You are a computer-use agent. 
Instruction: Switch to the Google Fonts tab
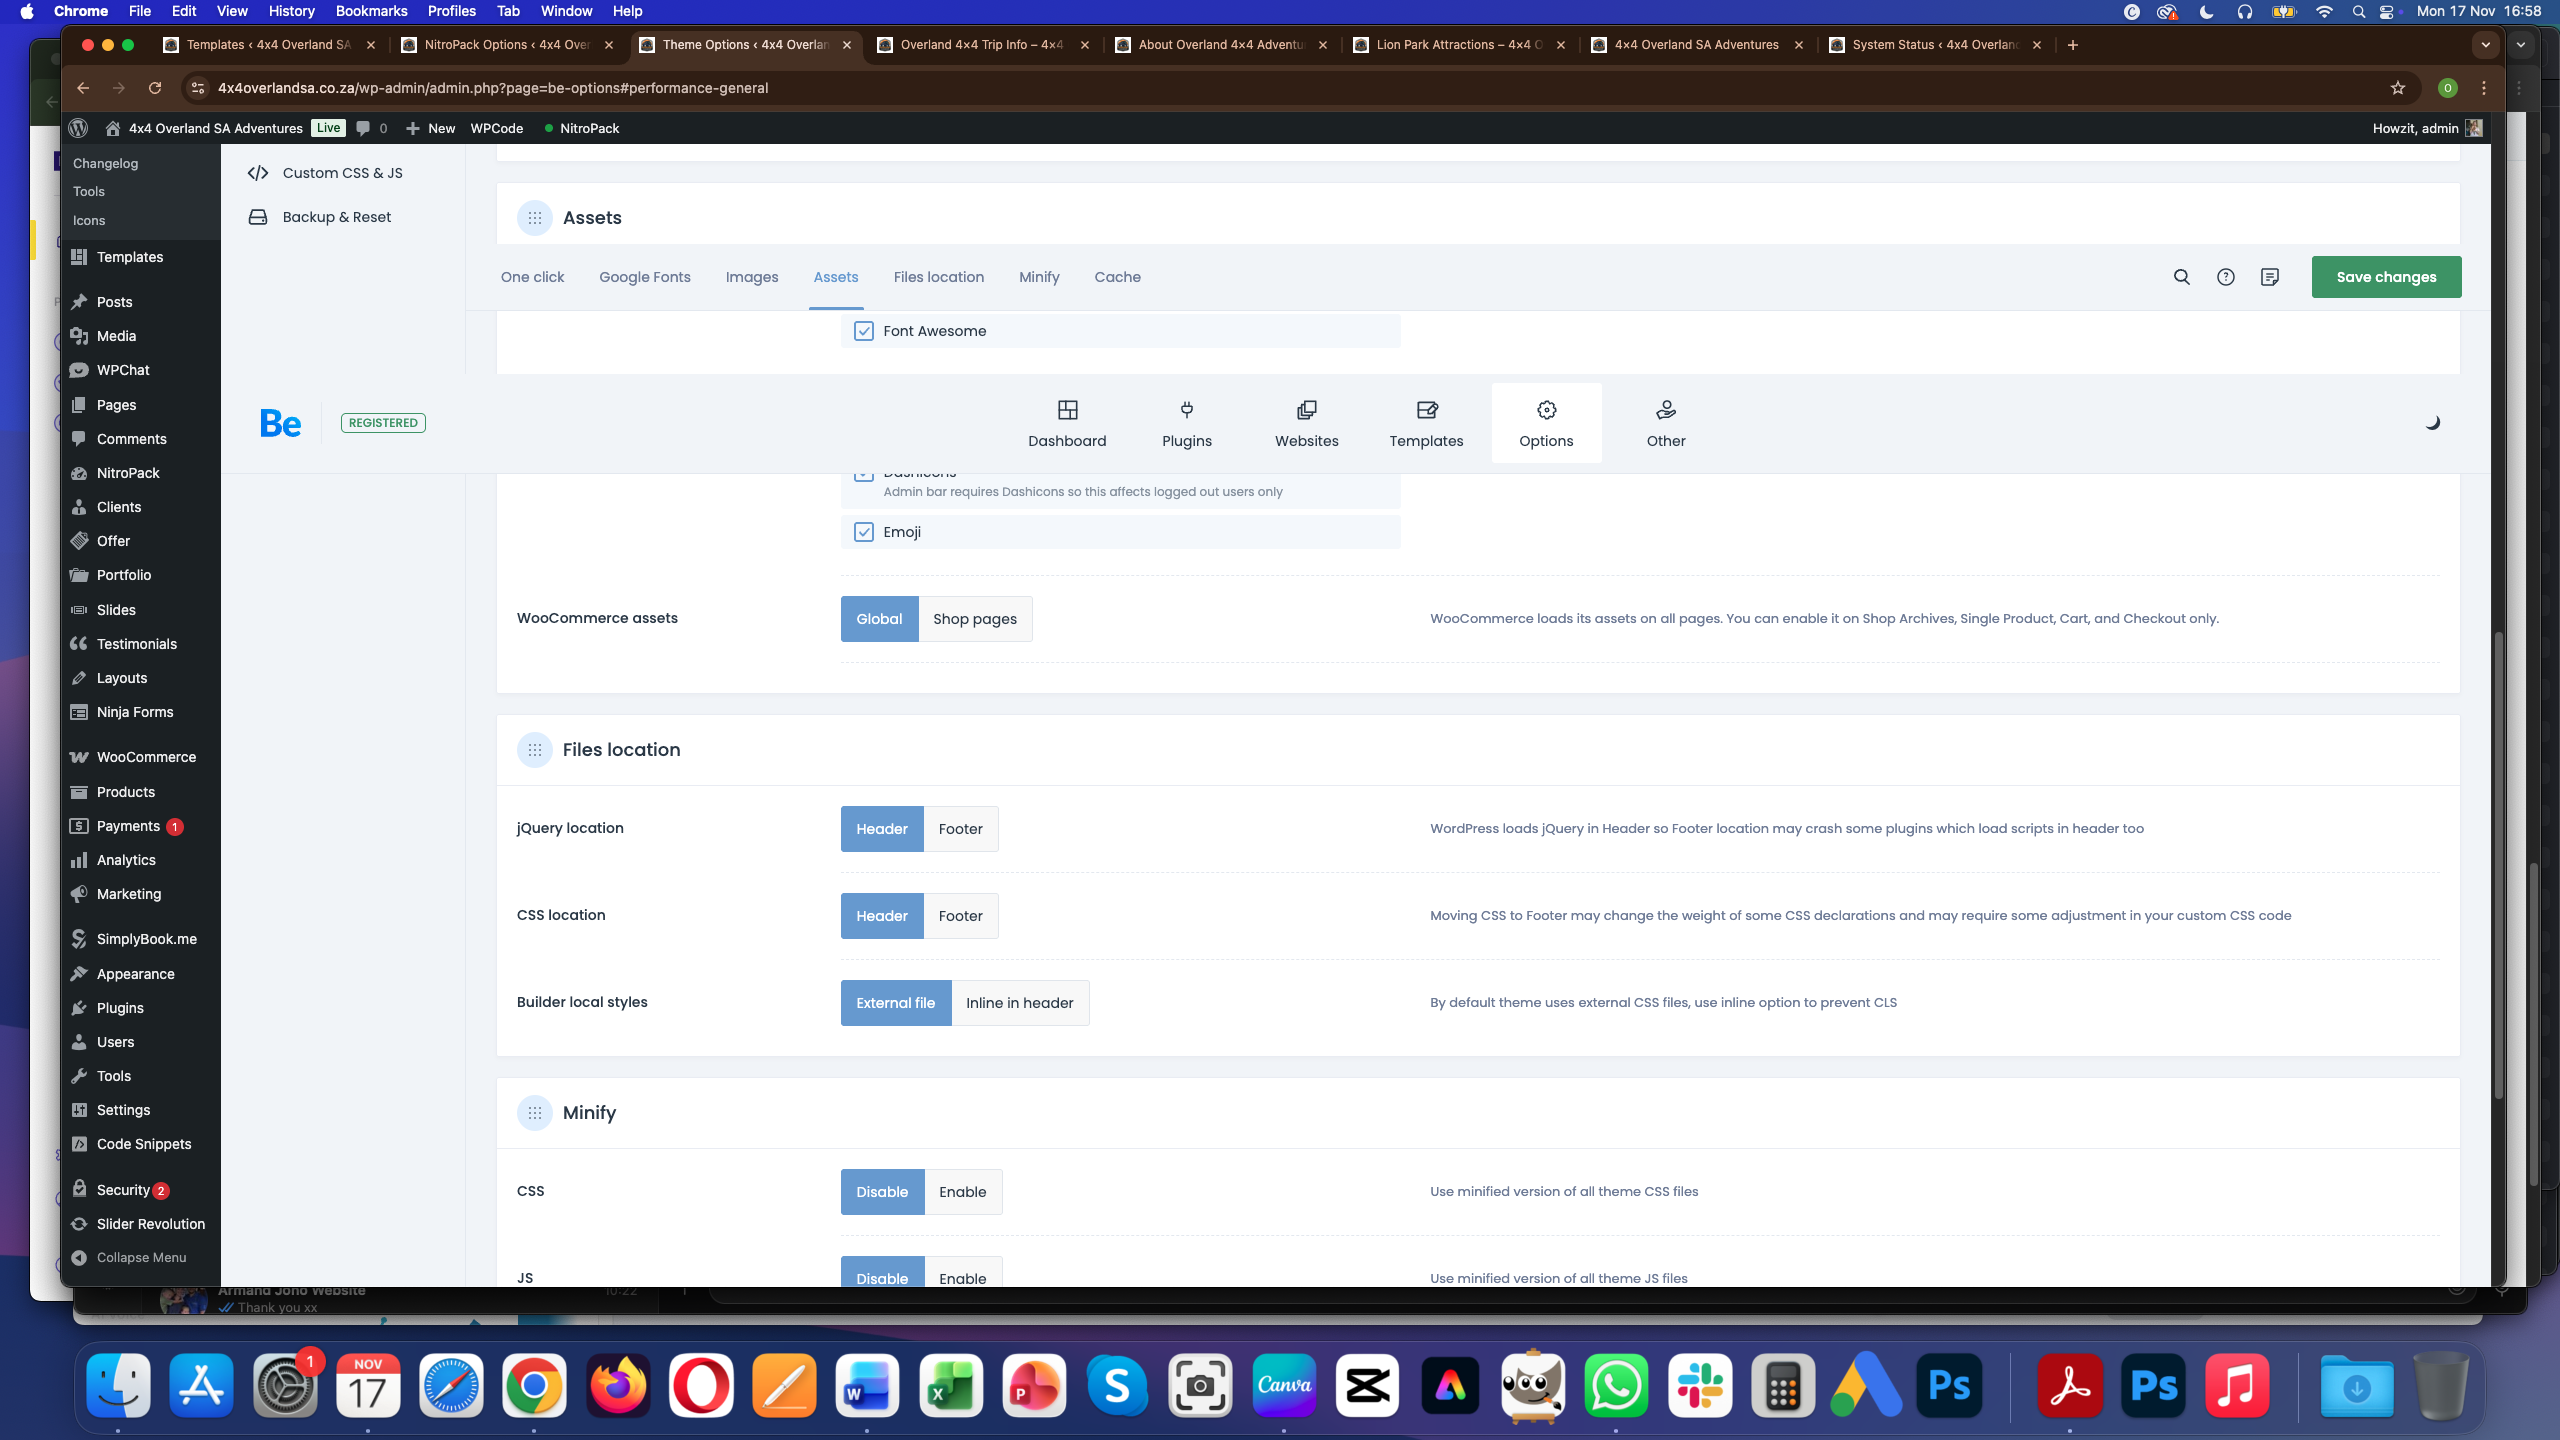644,277
